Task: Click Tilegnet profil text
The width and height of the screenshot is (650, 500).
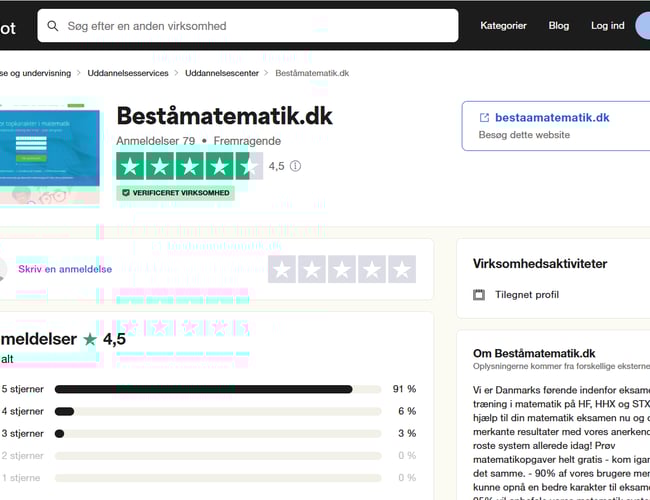Action: (527, 295)
